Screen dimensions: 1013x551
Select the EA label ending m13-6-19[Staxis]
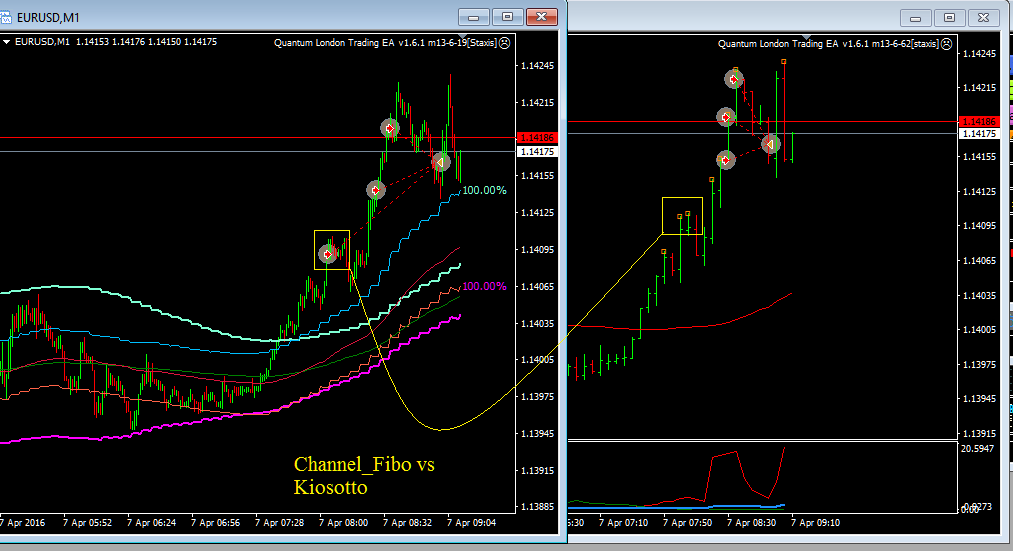click(x=386, y=43)
